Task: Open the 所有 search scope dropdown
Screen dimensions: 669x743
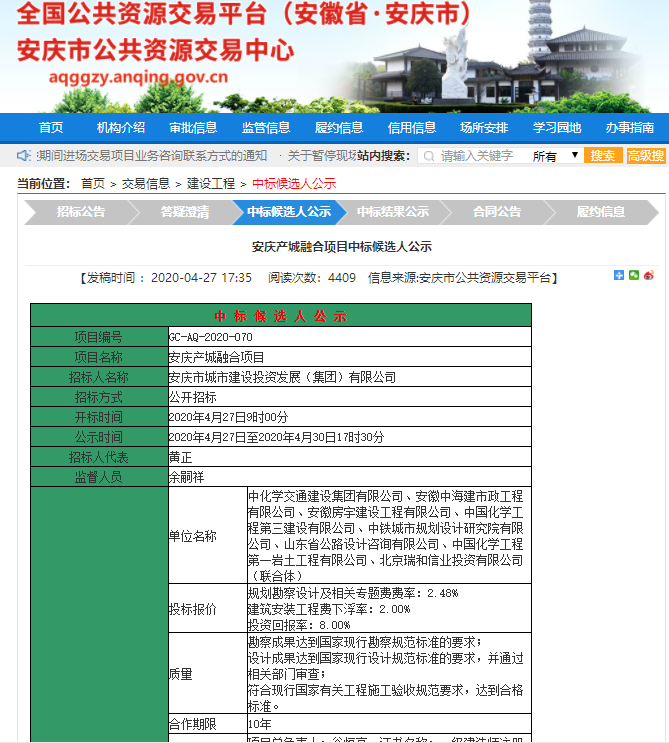Action: coord(555,156)
